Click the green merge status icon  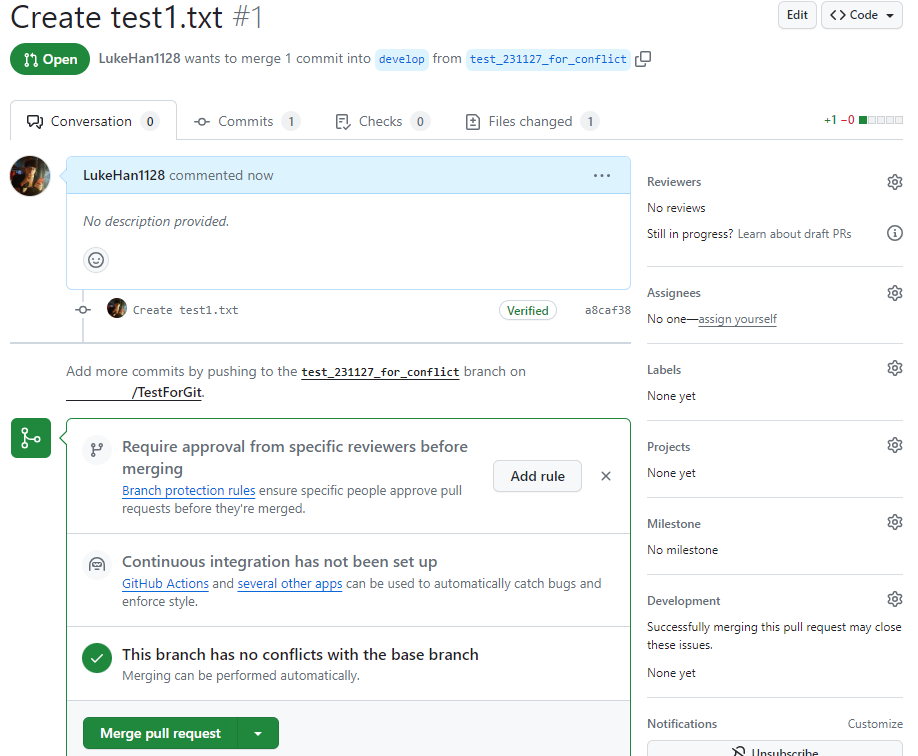31,438
